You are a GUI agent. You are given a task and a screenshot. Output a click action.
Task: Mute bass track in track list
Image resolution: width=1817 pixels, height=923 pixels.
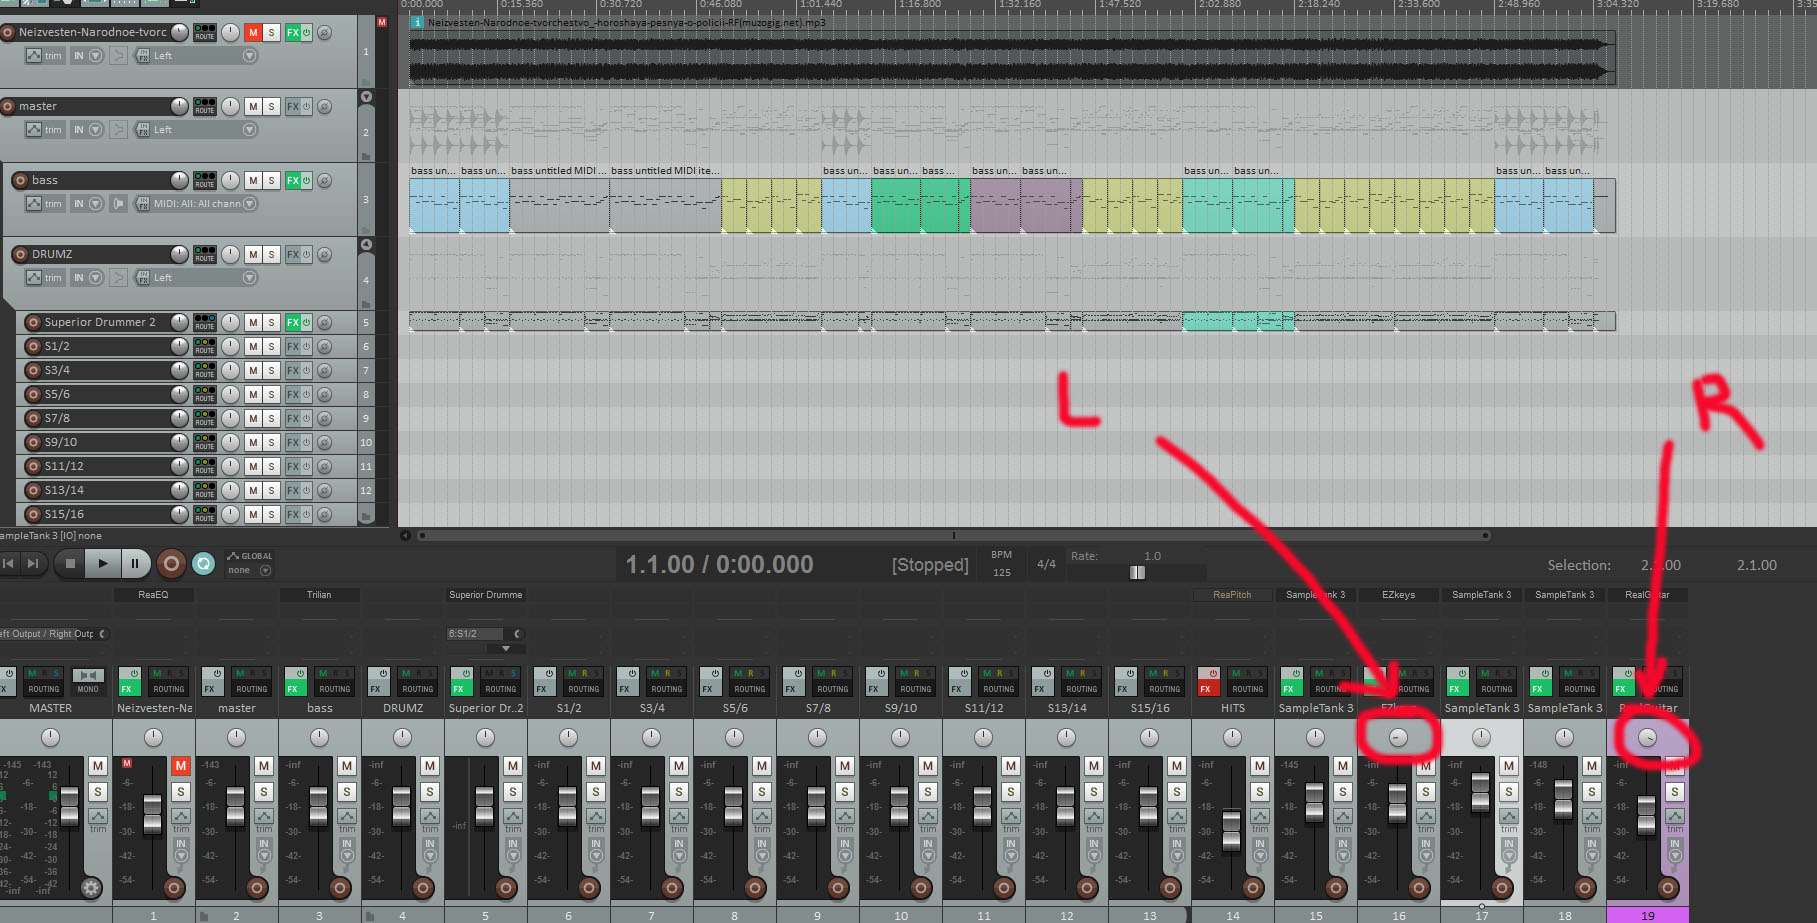point(253,180)
